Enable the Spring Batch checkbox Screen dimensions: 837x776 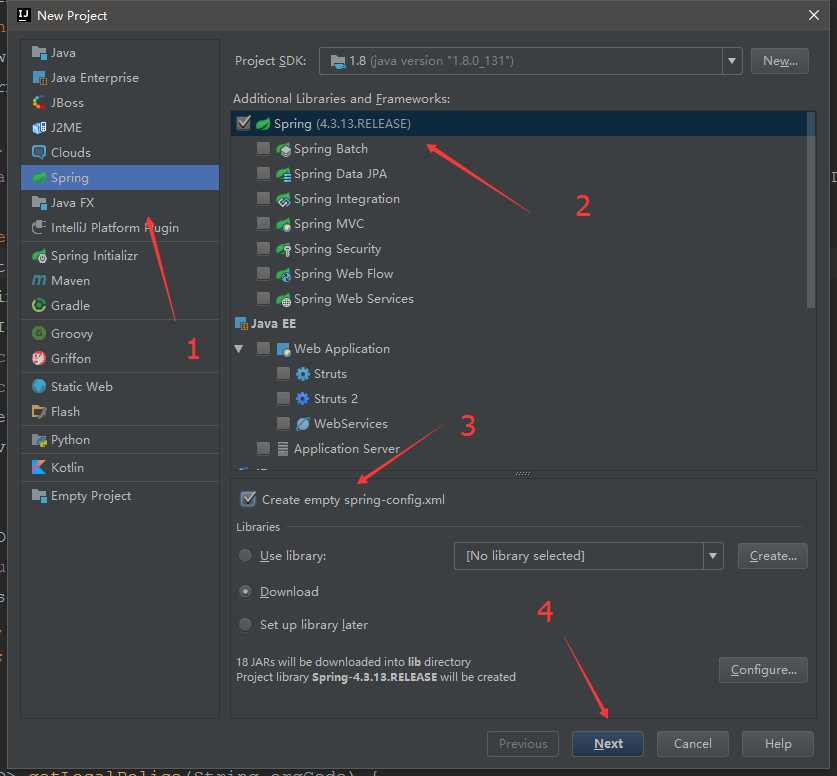(x=263, y=148)
